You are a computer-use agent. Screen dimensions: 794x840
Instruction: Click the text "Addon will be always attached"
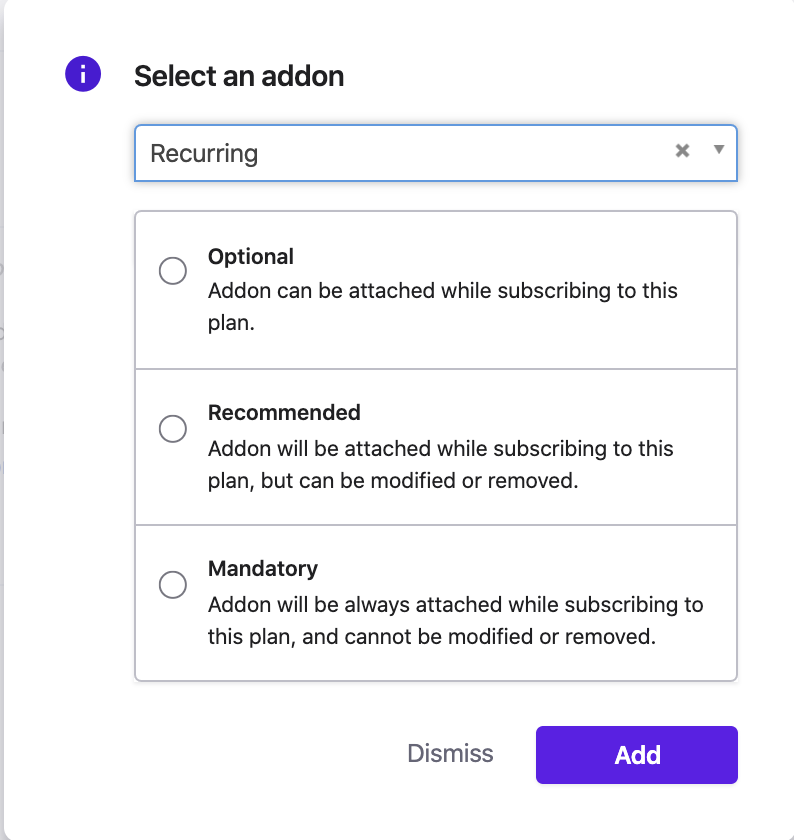pos(455,605)
